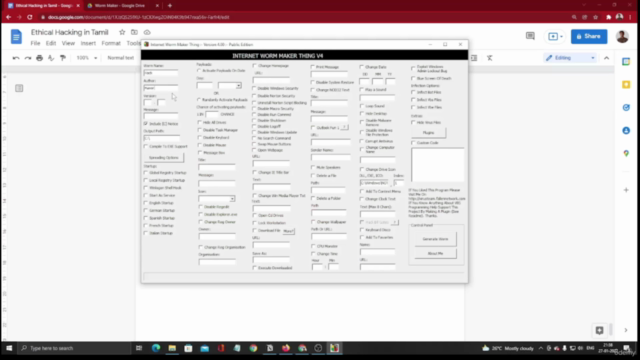This screenshot has width=640, height=360.
Task: Click the move to folder icon
Action: [x=134, y=32]
